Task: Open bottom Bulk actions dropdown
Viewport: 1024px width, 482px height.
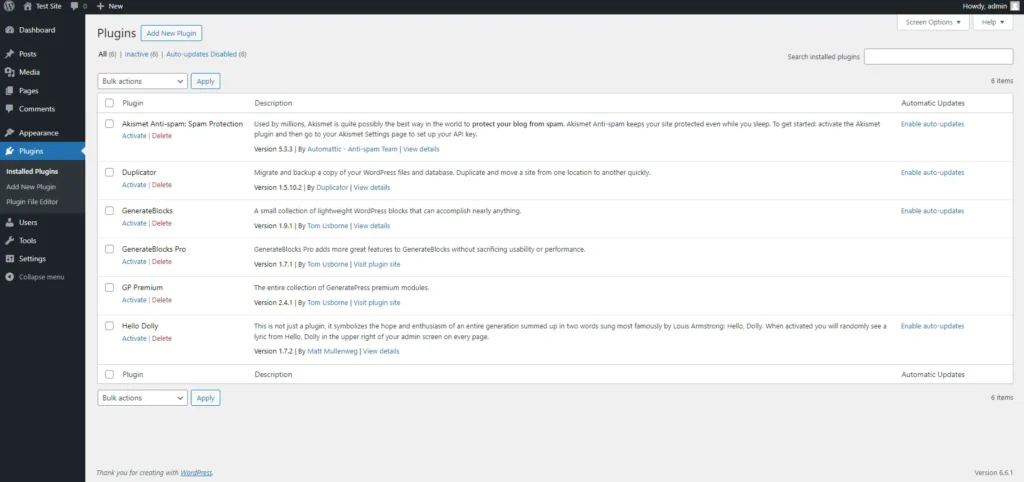Action: (142, 398)
